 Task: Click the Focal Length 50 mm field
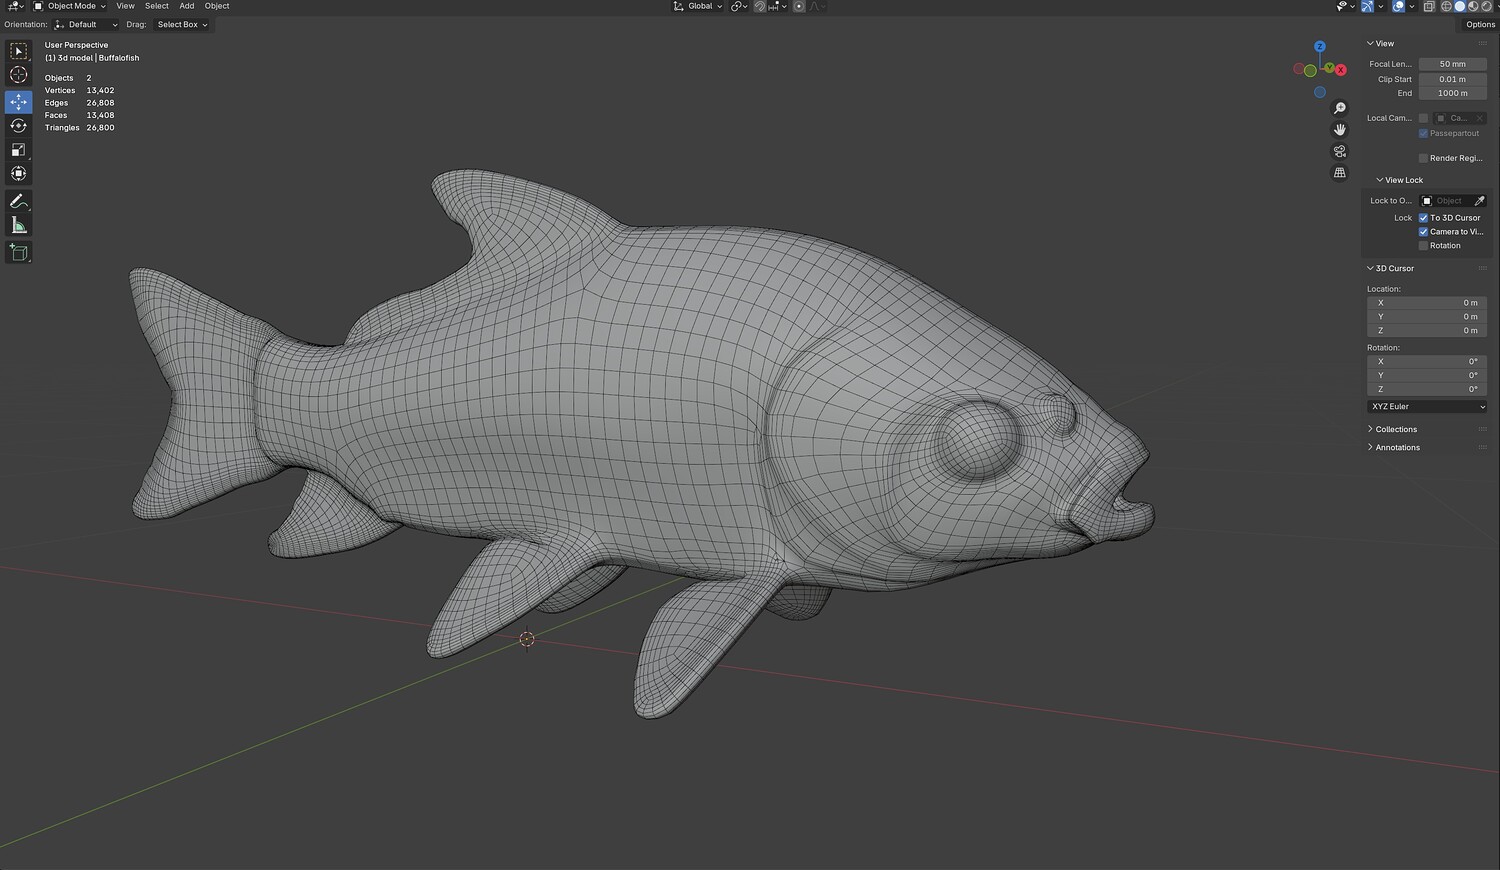click(x=1452, y=64)
